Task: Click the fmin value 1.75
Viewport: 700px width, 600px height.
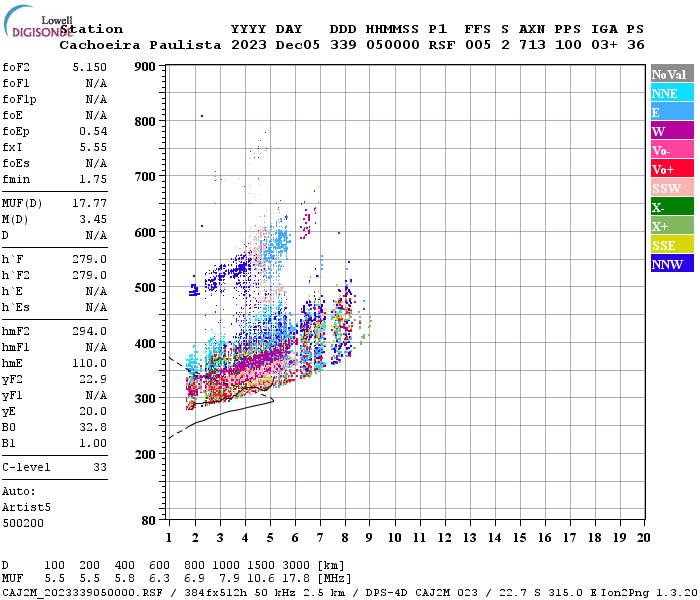Action: [x=93, y=179]
